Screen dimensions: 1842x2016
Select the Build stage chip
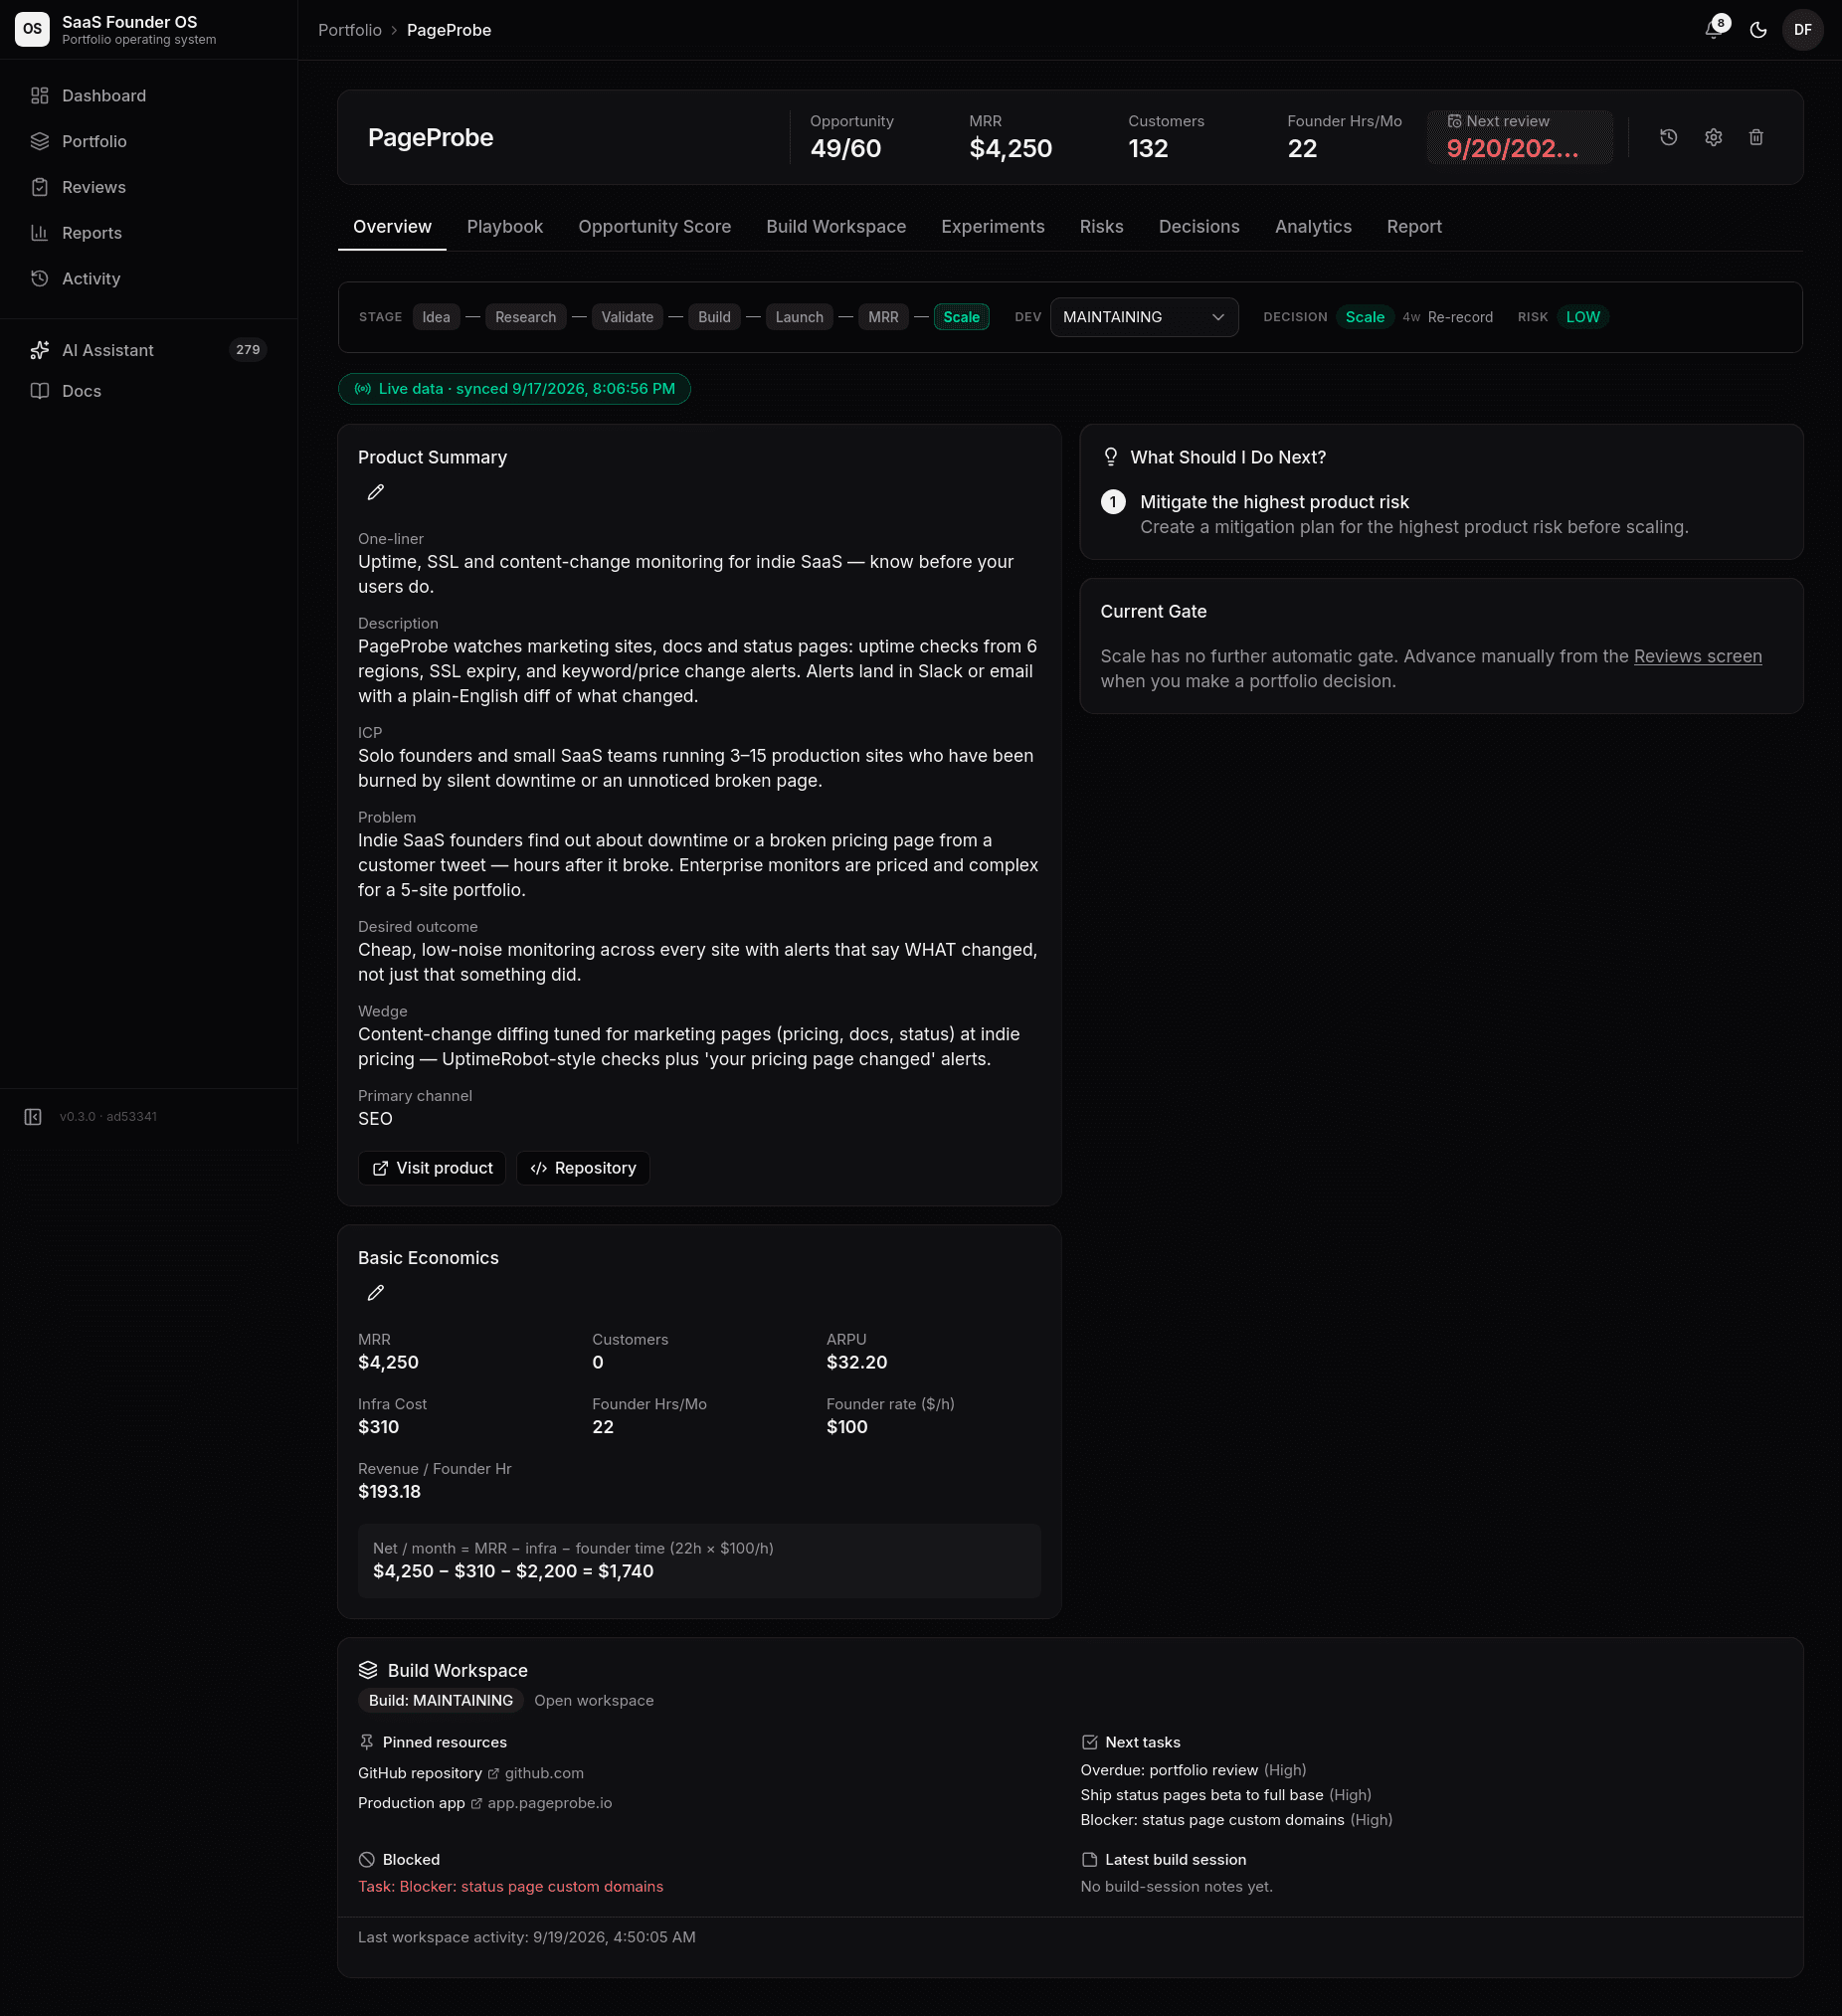714,317
